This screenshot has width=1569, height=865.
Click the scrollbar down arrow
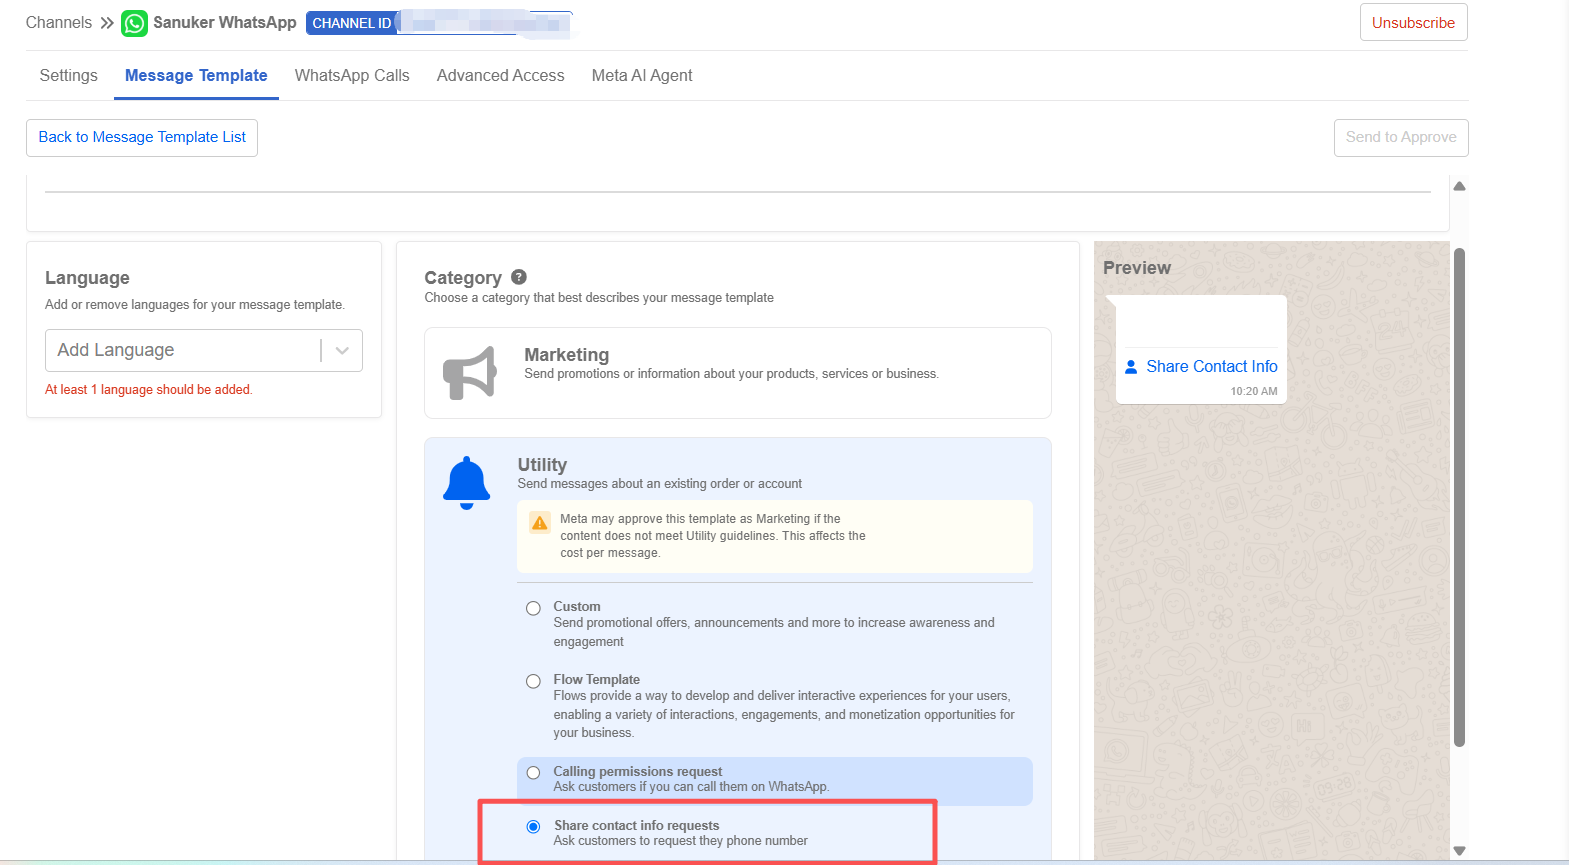[1459, 851]
